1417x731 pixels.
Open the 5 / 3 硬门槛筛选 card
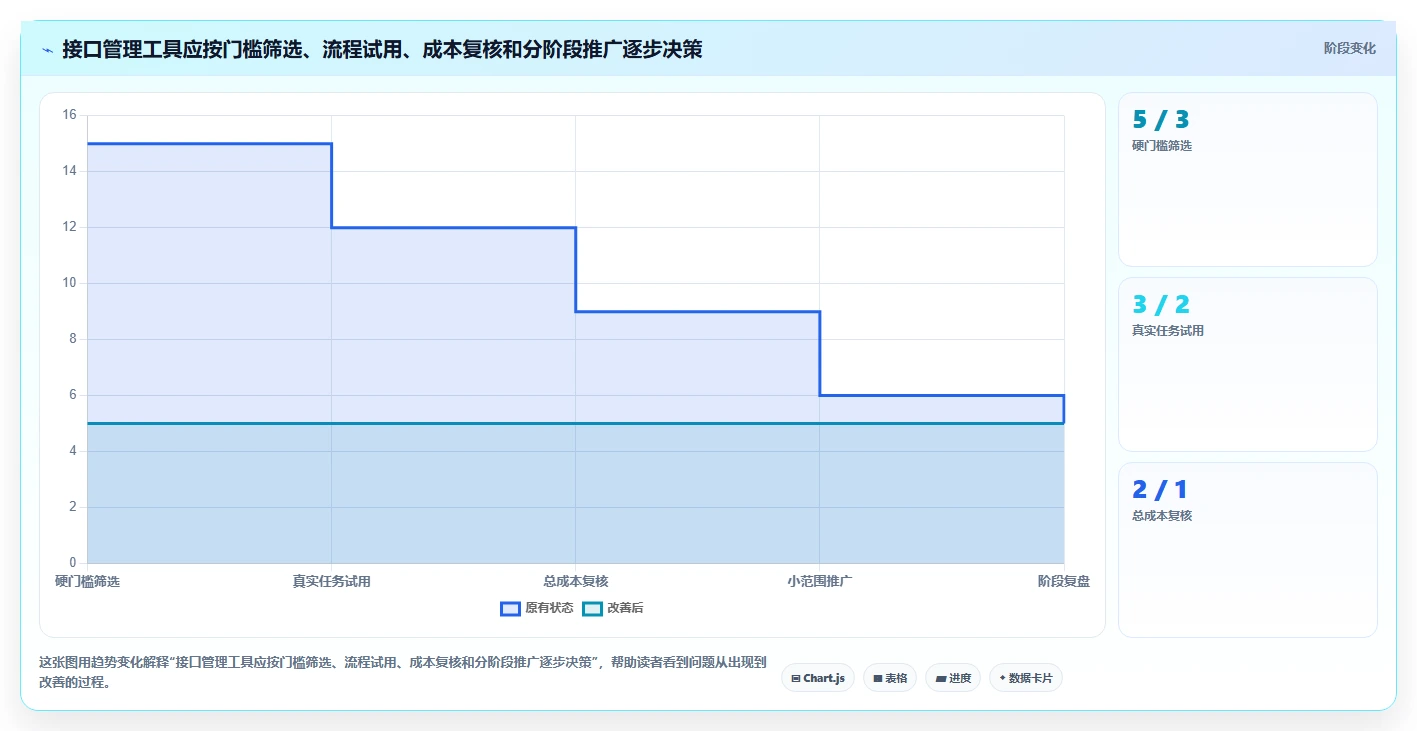pyautogui.click(x=1248, y=180)
